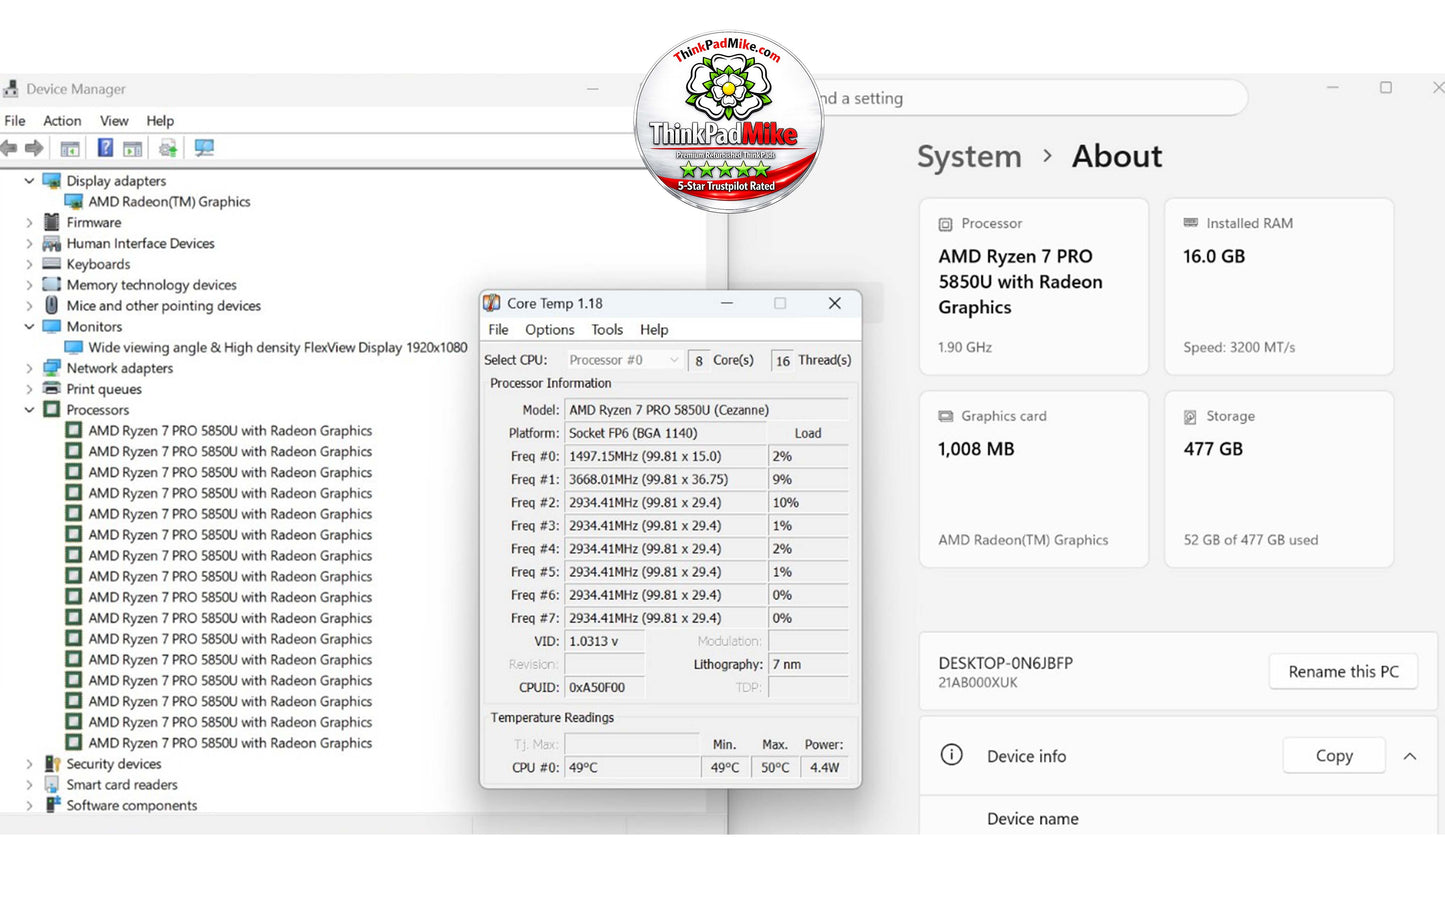Expand Mice and other pointing devices node
The image size is (1445, 908).
point(29,306)
